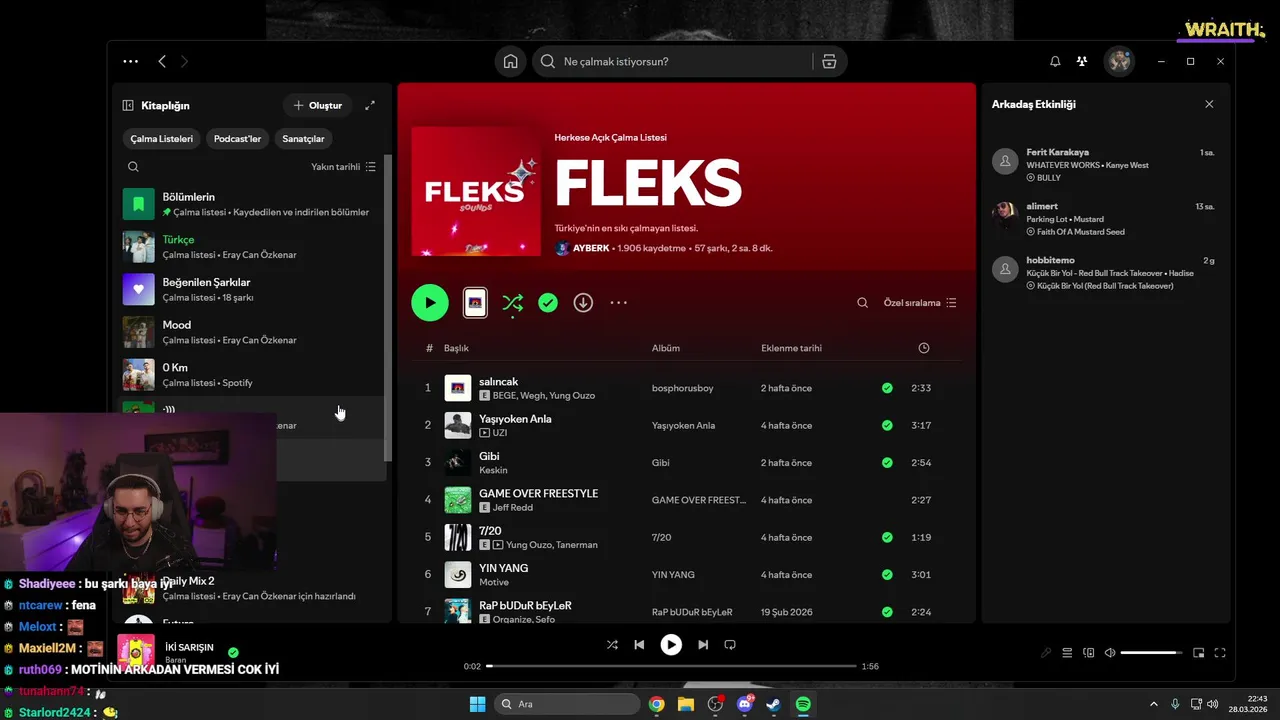1280x720 pixels.
Task: Skip to next track
Action: (x=703, y=645)
